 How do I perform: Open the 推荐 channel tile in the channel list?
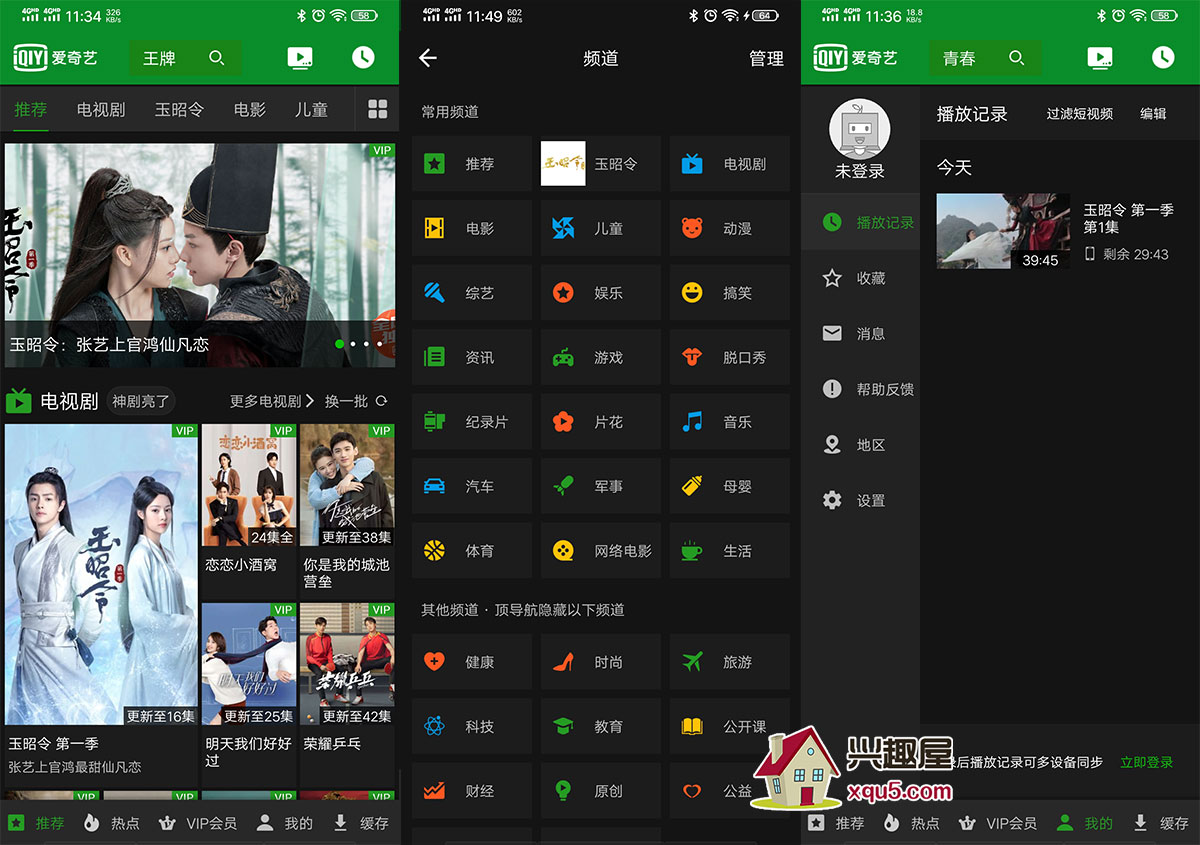pos(471,164)
